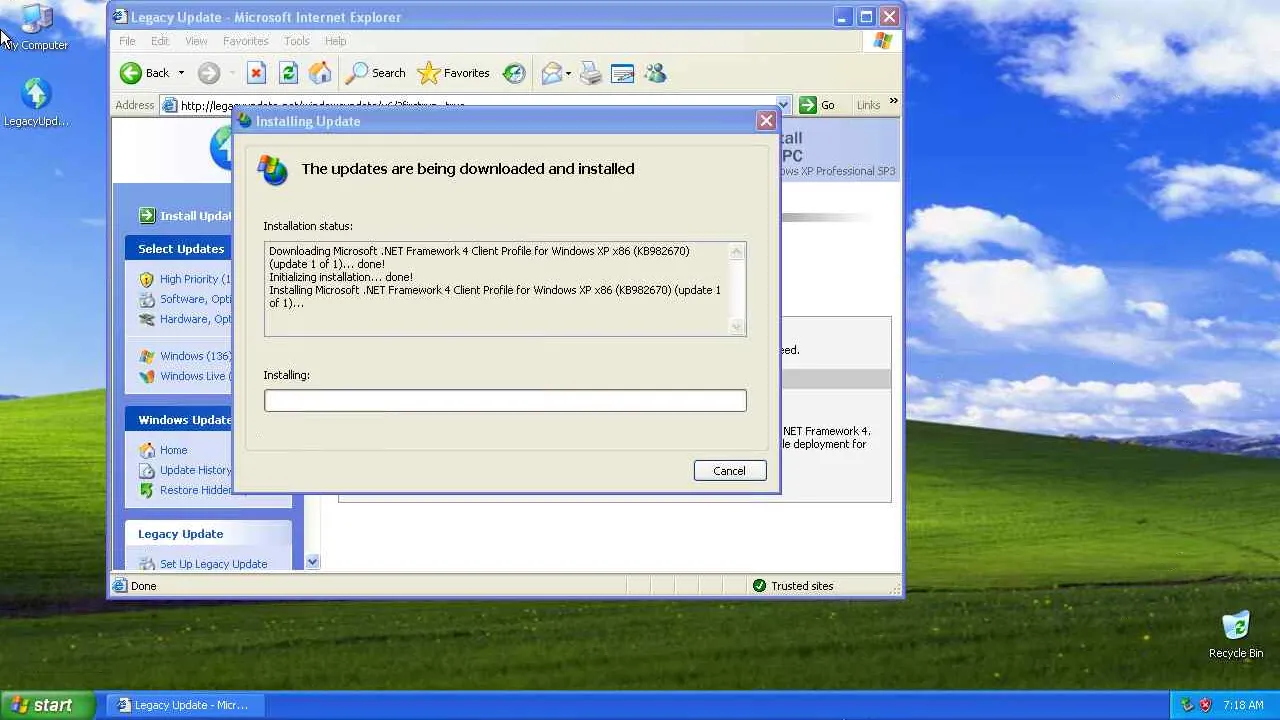Screen dimensions: 1280x720
Task: Click the Windows flag icon beside Windows (136)
Action: pos(147,356)
